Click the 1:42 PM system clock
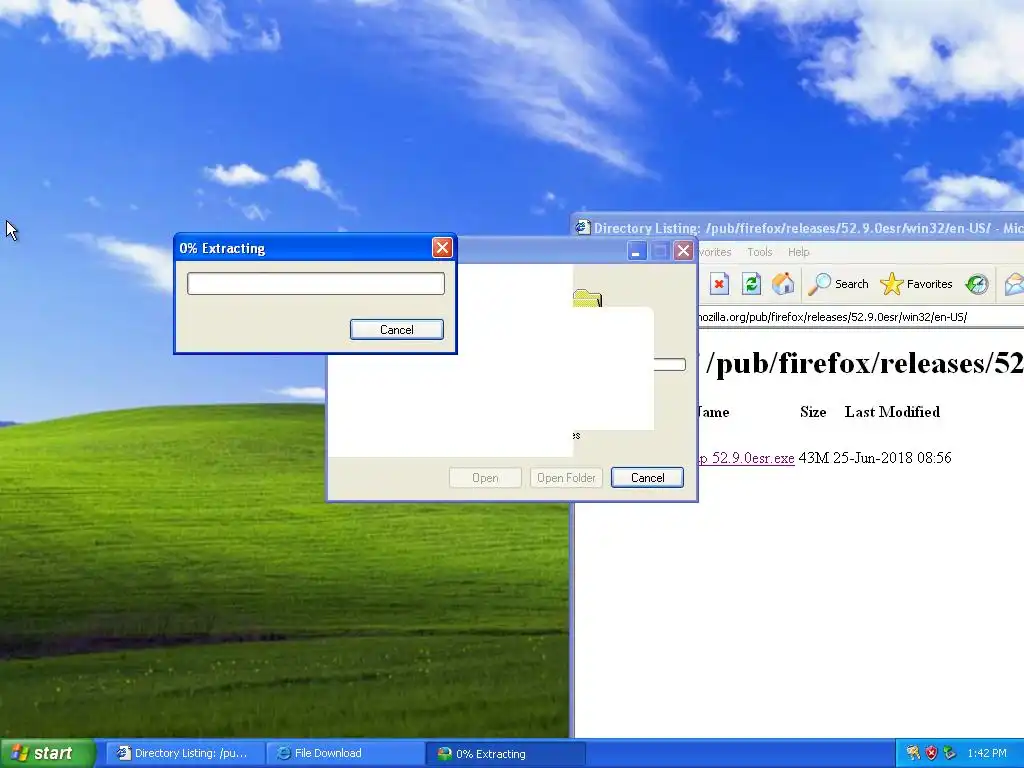 point(987,754)
